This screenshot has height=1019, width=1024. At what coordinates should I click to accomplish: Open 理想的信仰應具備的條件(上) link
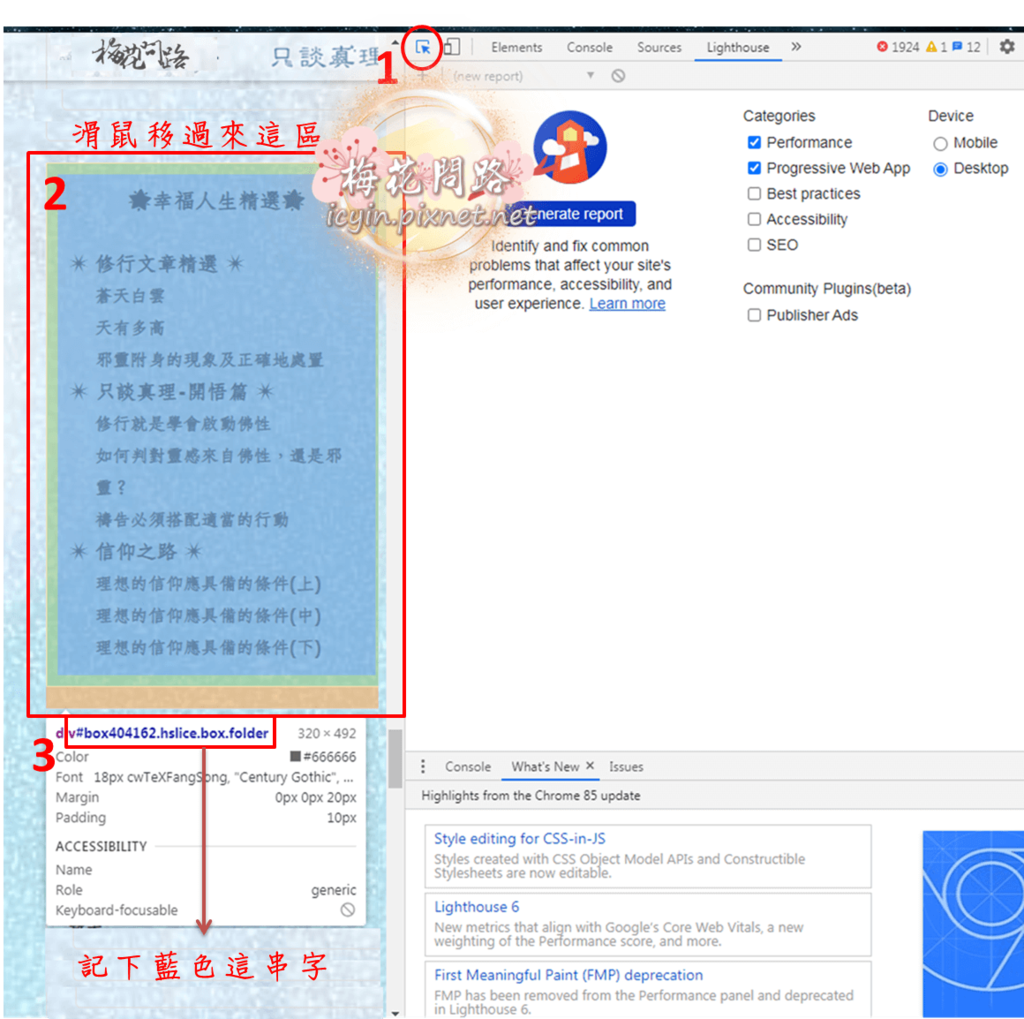[208, 584]
